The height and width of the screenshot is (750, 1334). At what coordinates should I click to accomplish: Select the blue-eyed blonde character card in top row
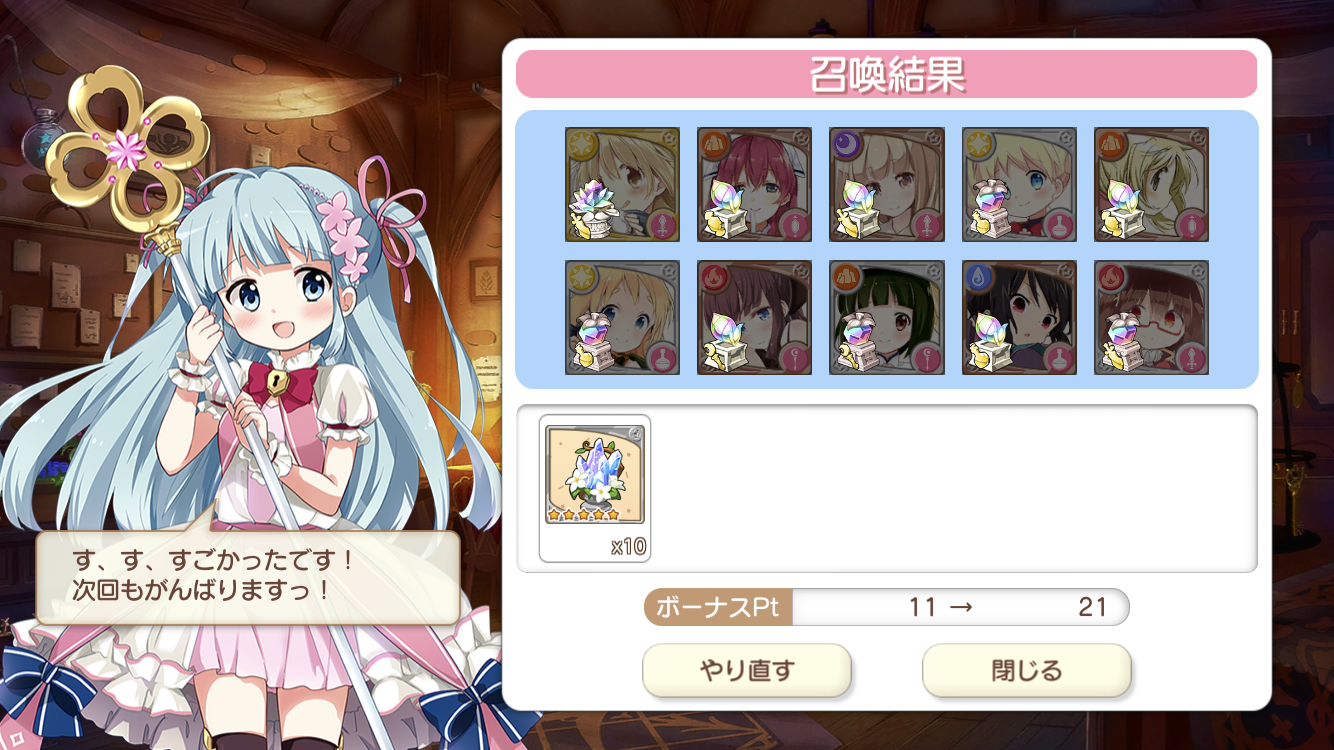pos(1019,184)
